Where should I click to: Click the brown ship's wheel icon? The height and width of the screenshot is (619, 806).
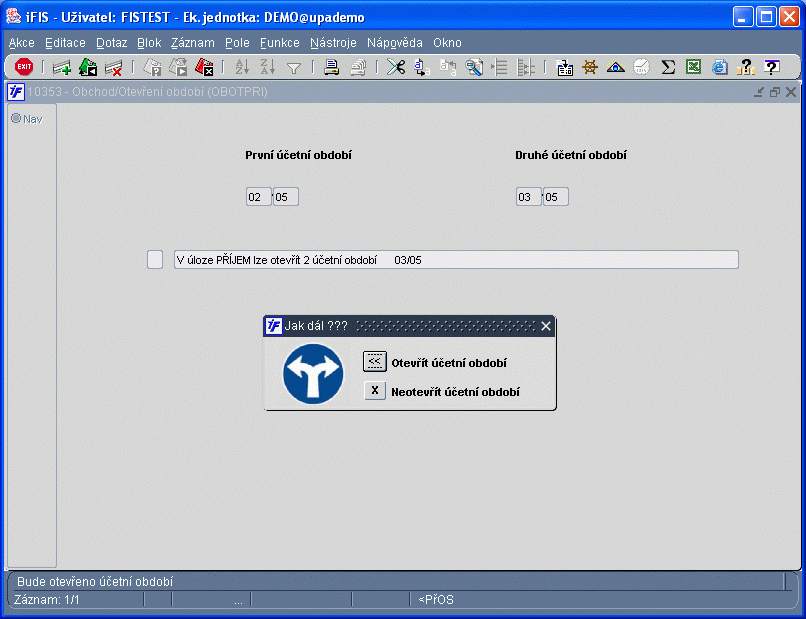tap(590, 67)
